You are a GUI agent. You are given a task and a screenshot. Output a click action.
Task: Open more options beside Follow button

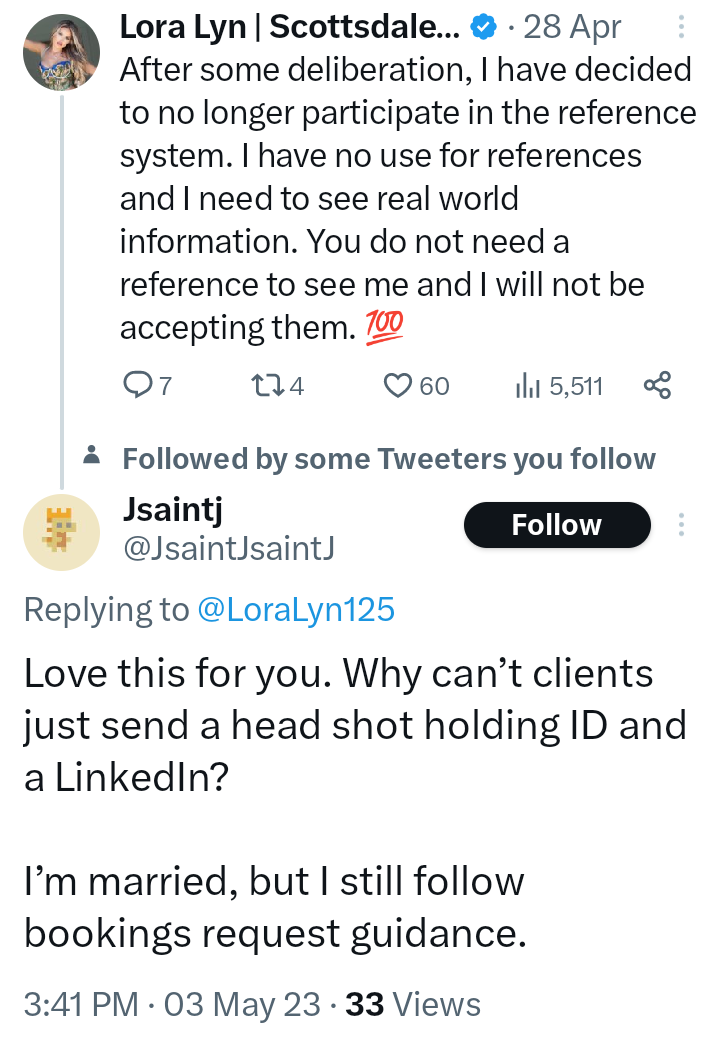click(682, 525)
